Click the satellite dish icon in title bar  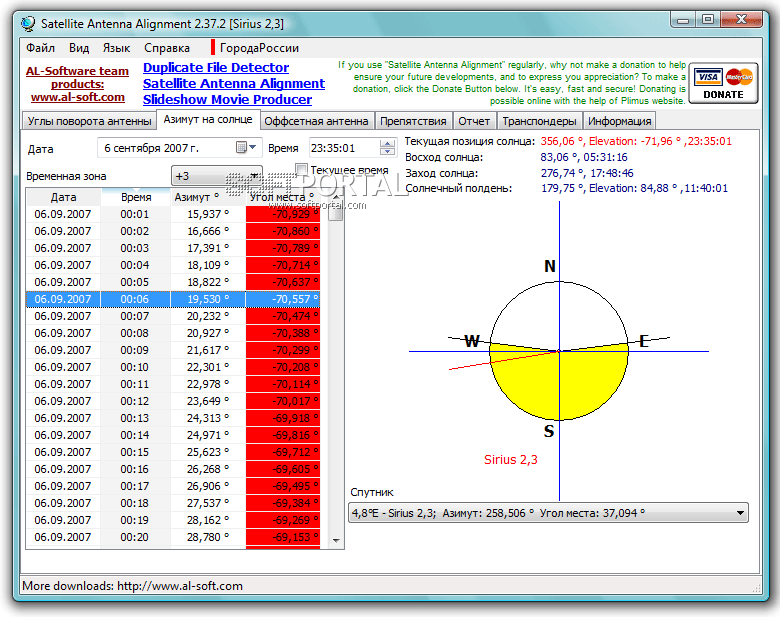(27, 20)
